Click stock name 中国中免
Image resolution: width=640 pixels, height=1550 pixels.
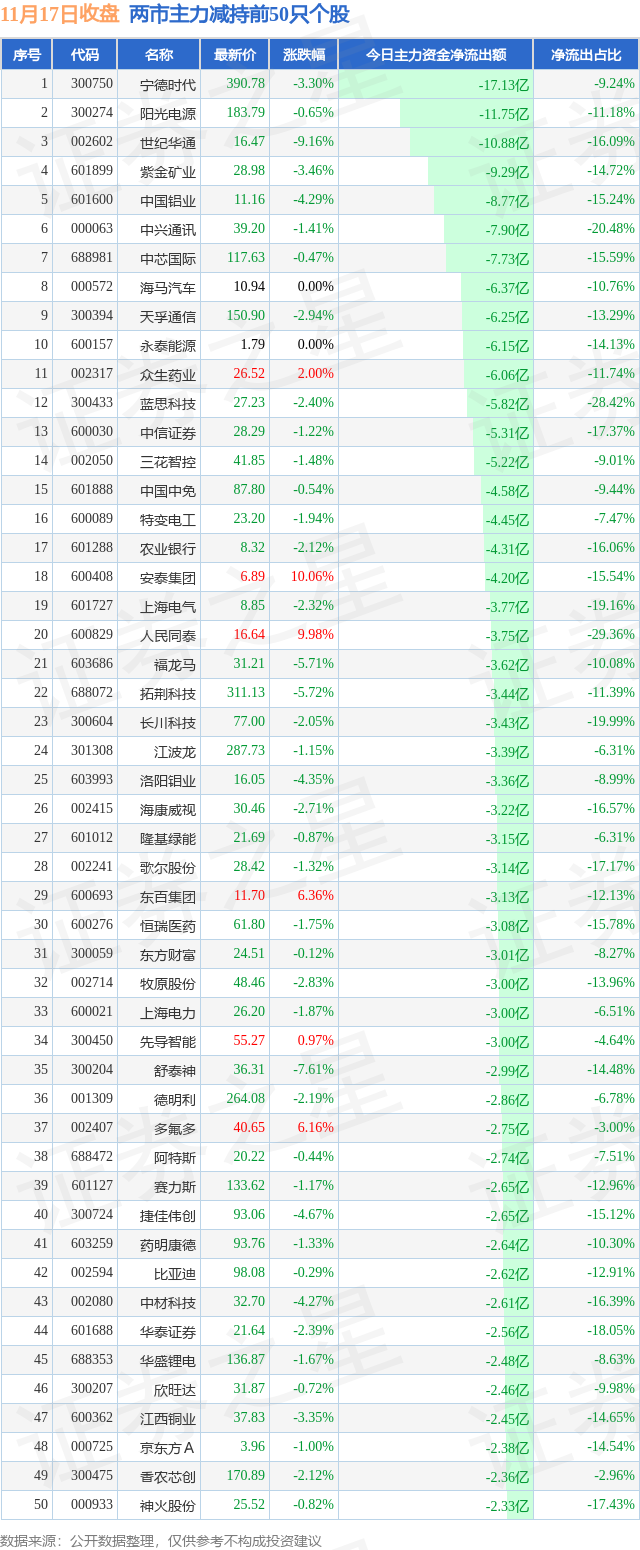tap(168, 490)
